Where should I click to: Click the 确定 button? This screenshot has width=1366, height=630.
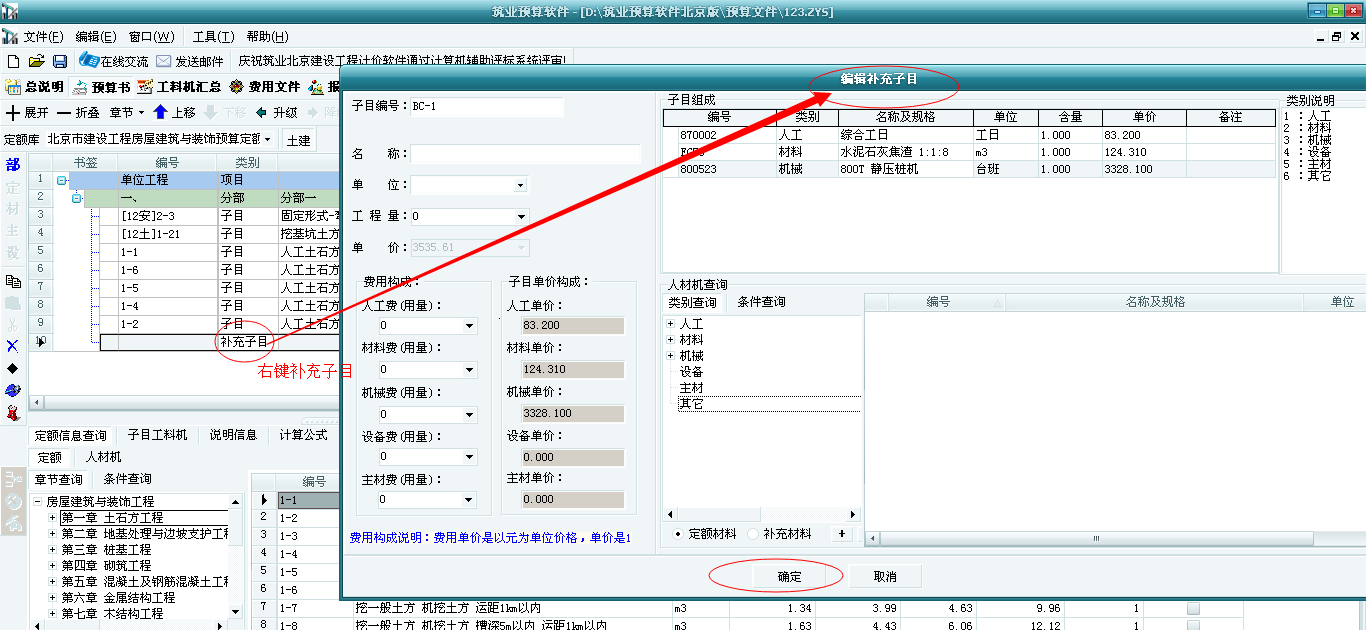click(x=789, y=577)
